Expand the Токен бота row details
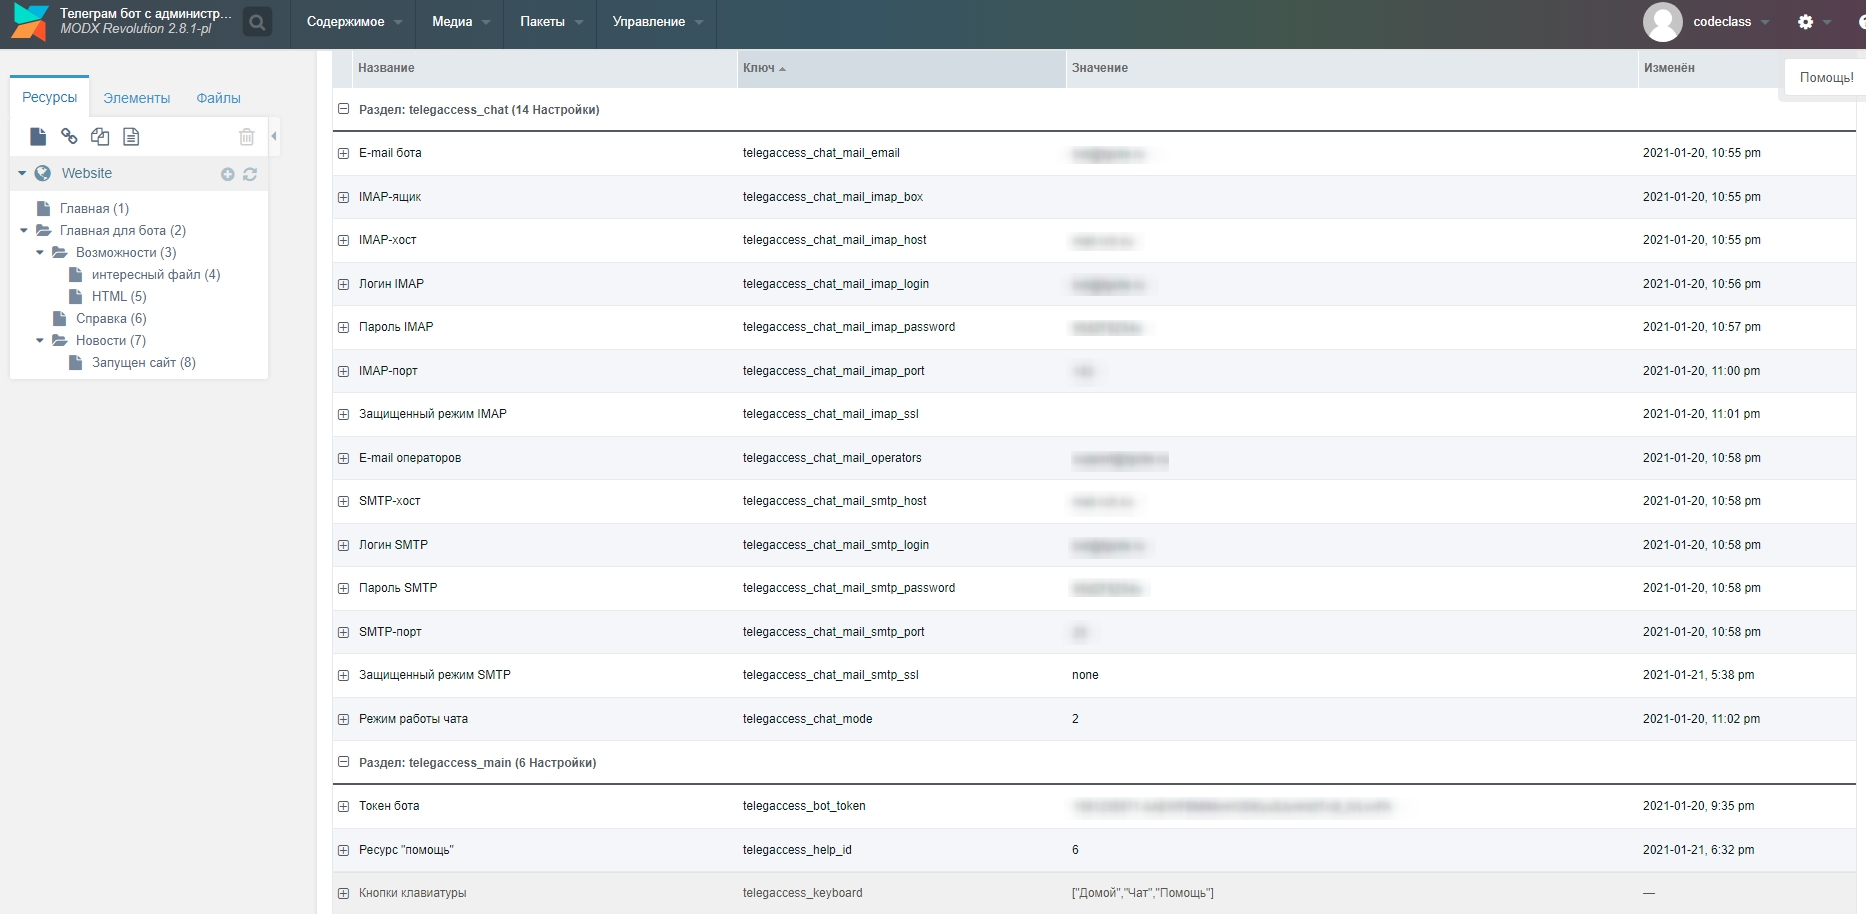This screenshot has width=1866, height=914. click(343, 806)
